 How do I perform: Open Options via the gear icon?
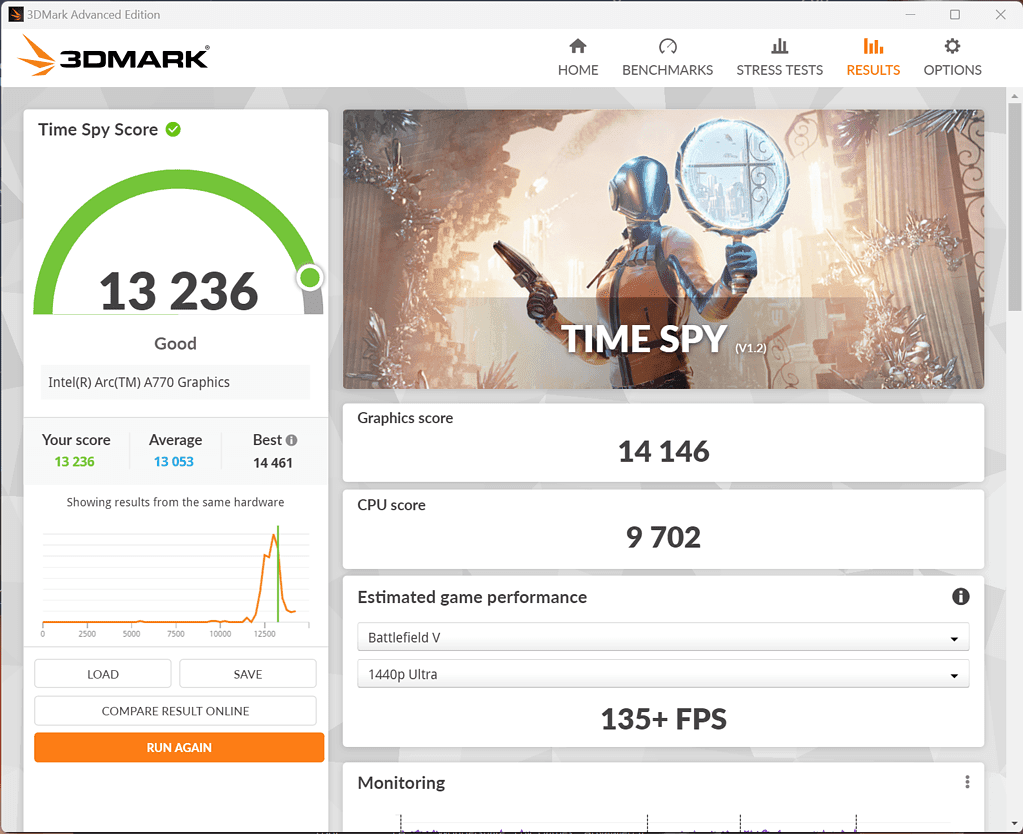[x=952, y=46]
